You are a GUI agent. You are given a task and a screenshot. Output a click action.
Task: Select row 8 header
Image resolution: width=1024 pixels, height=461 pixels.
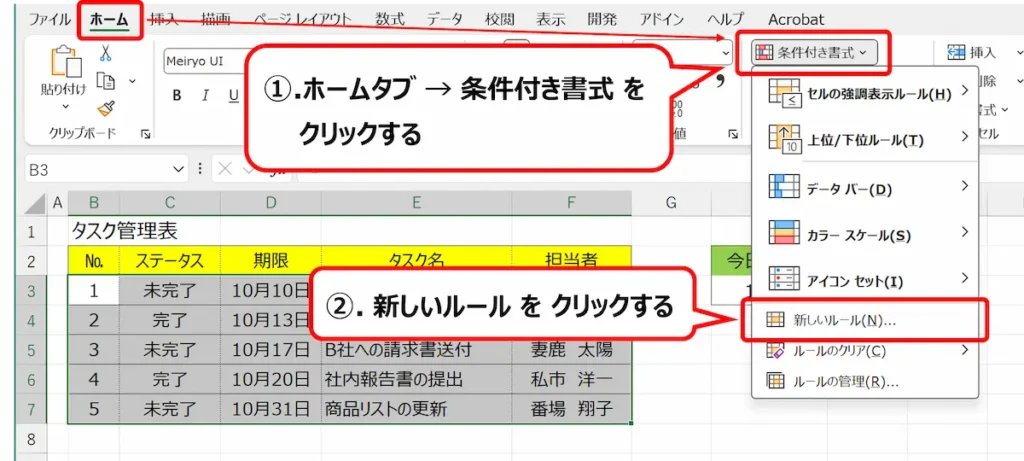click(33, 437)
